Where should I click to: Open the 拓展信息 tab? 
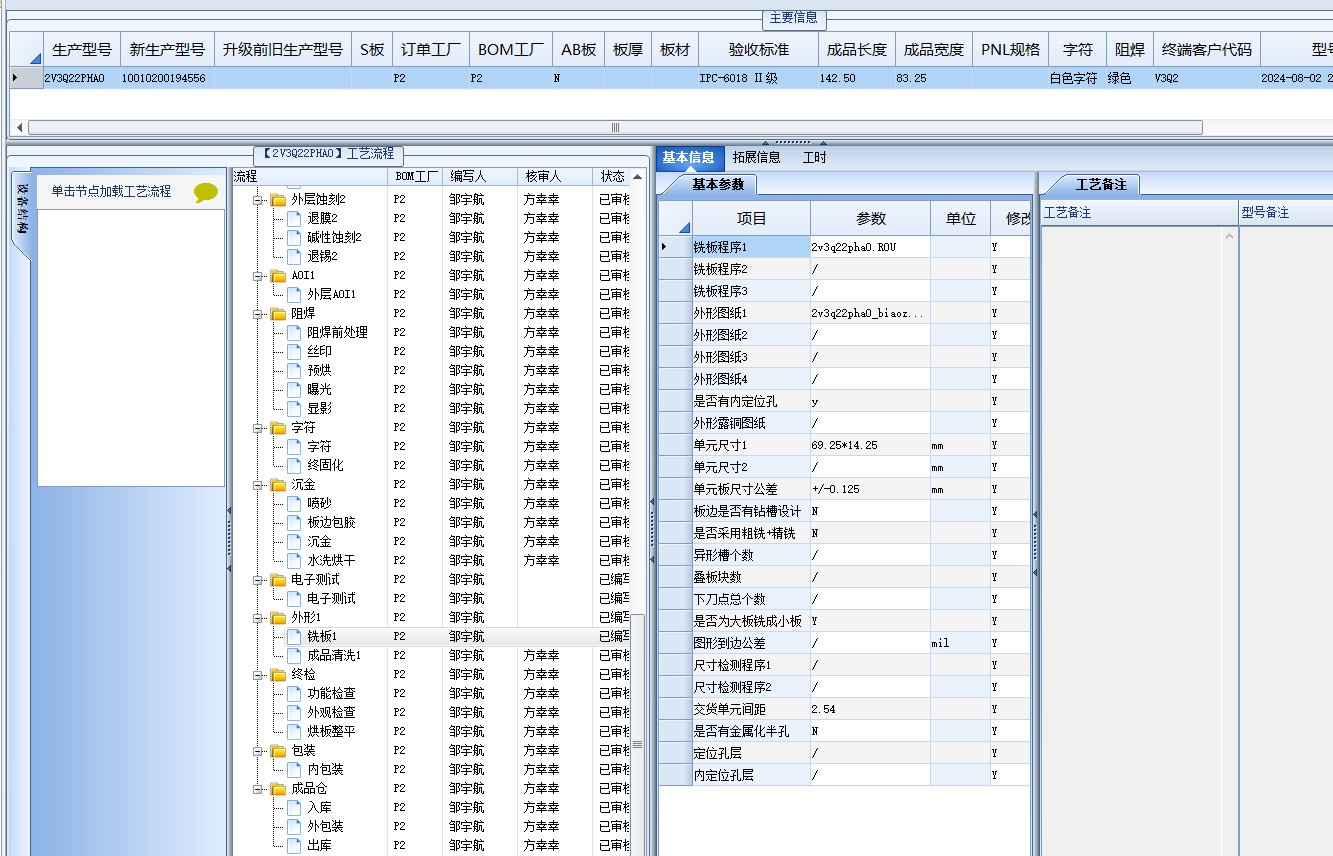coord(756,157)
